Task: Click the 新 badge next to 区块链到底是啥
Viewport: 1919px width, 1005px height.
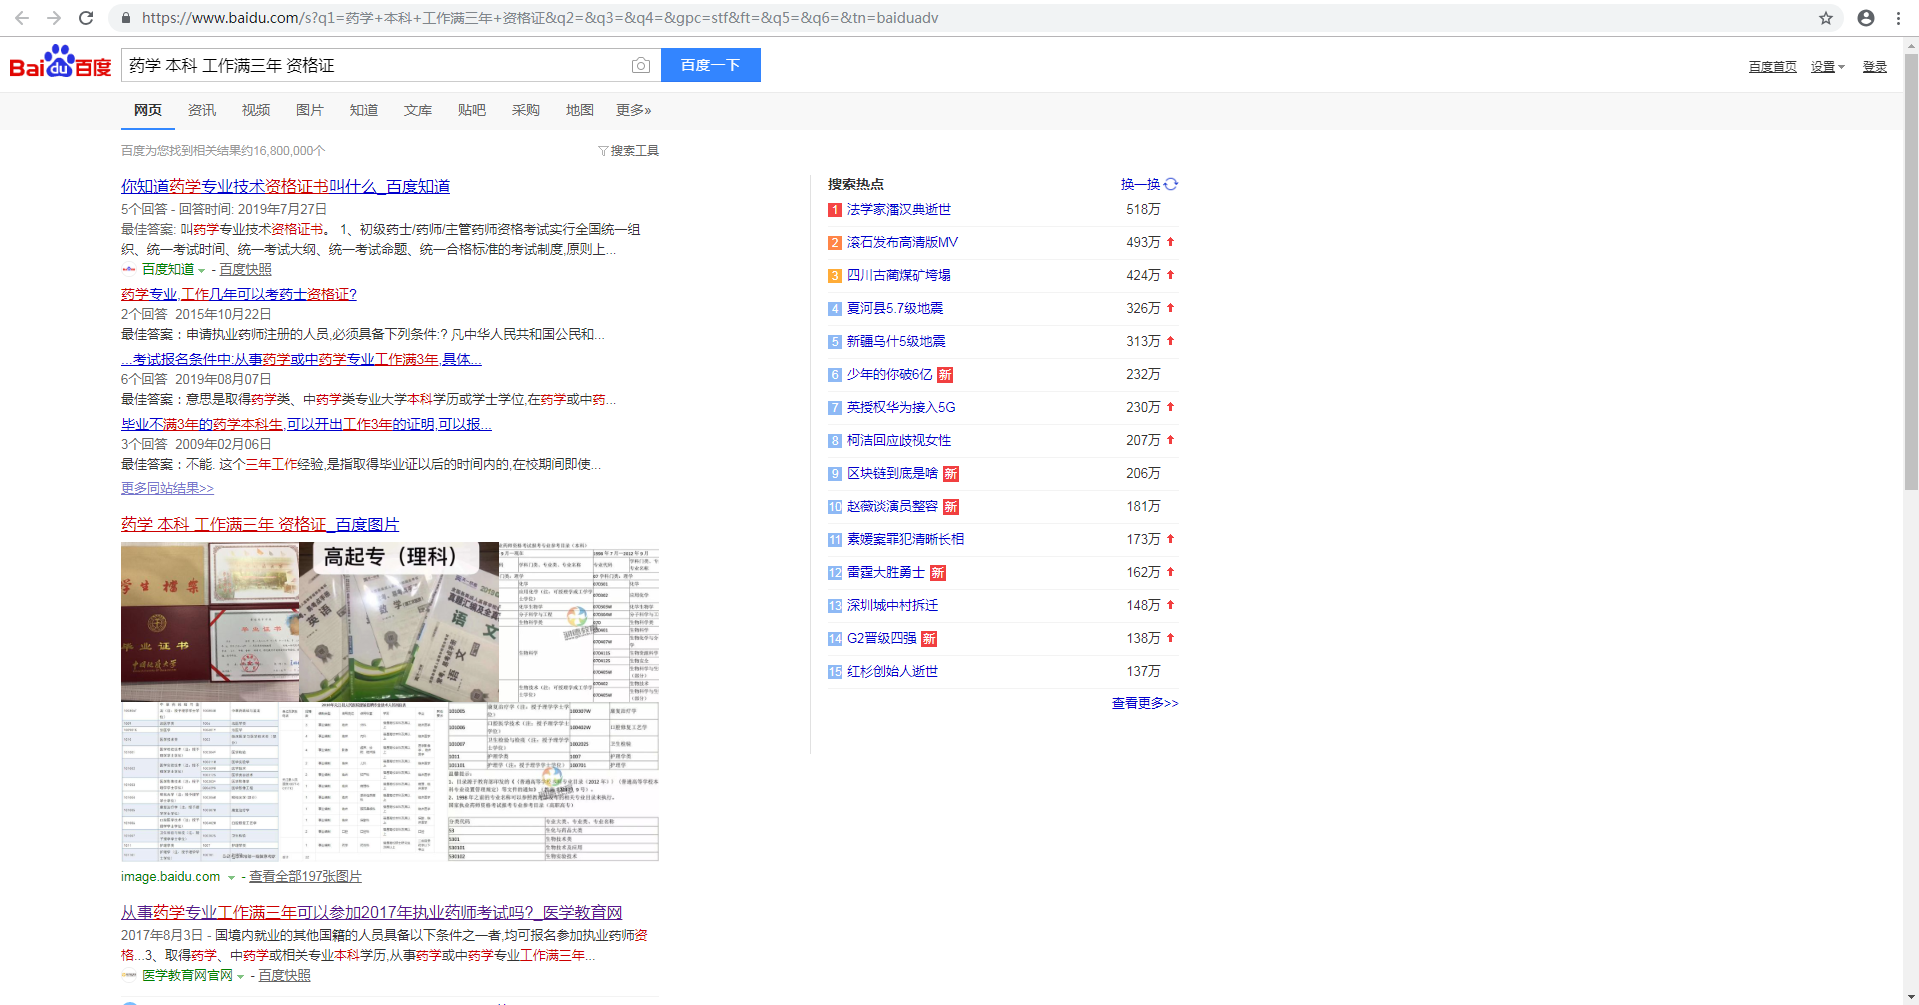Action: (951, 474)
